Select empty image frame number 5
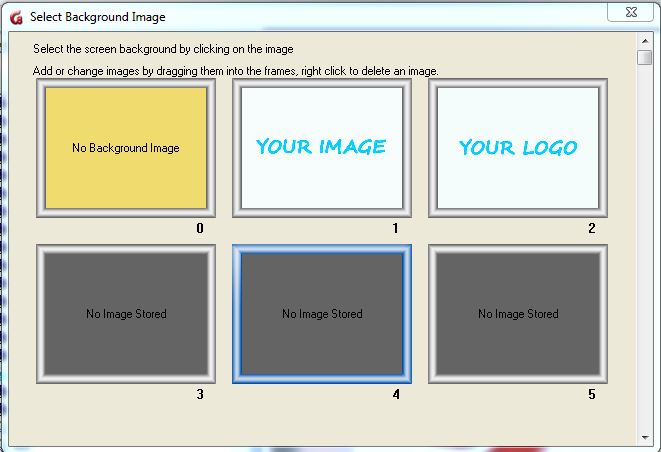This screenshot has width=661, height=452. (517, 314)
